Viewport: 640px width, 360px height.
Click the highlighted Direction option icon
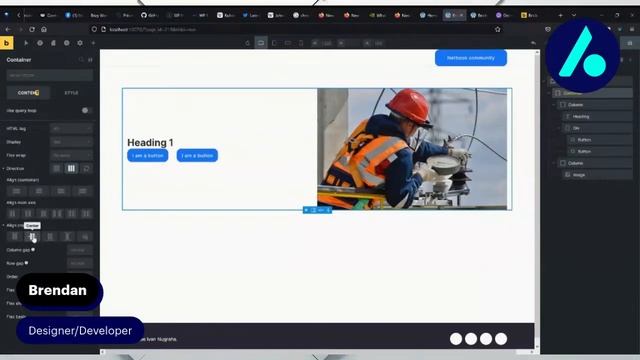(71, 168)
